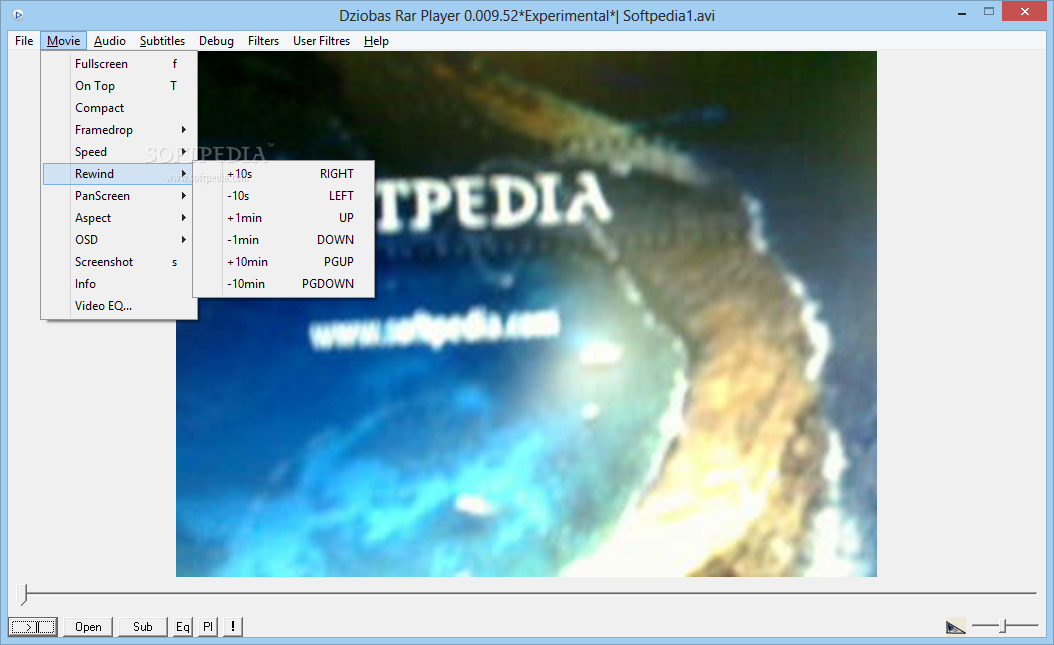
Task: Click the play/pause button
Action: click(32, 627)
